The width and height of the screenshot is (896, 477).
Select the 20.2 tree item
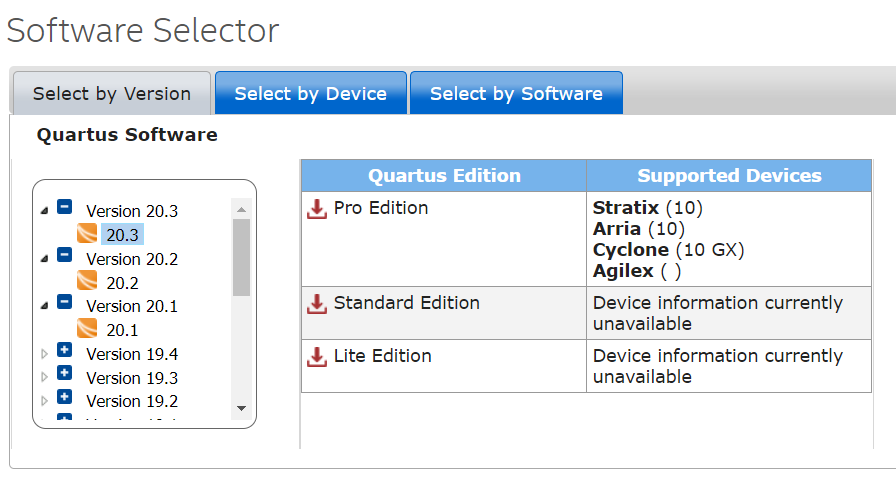122,283
